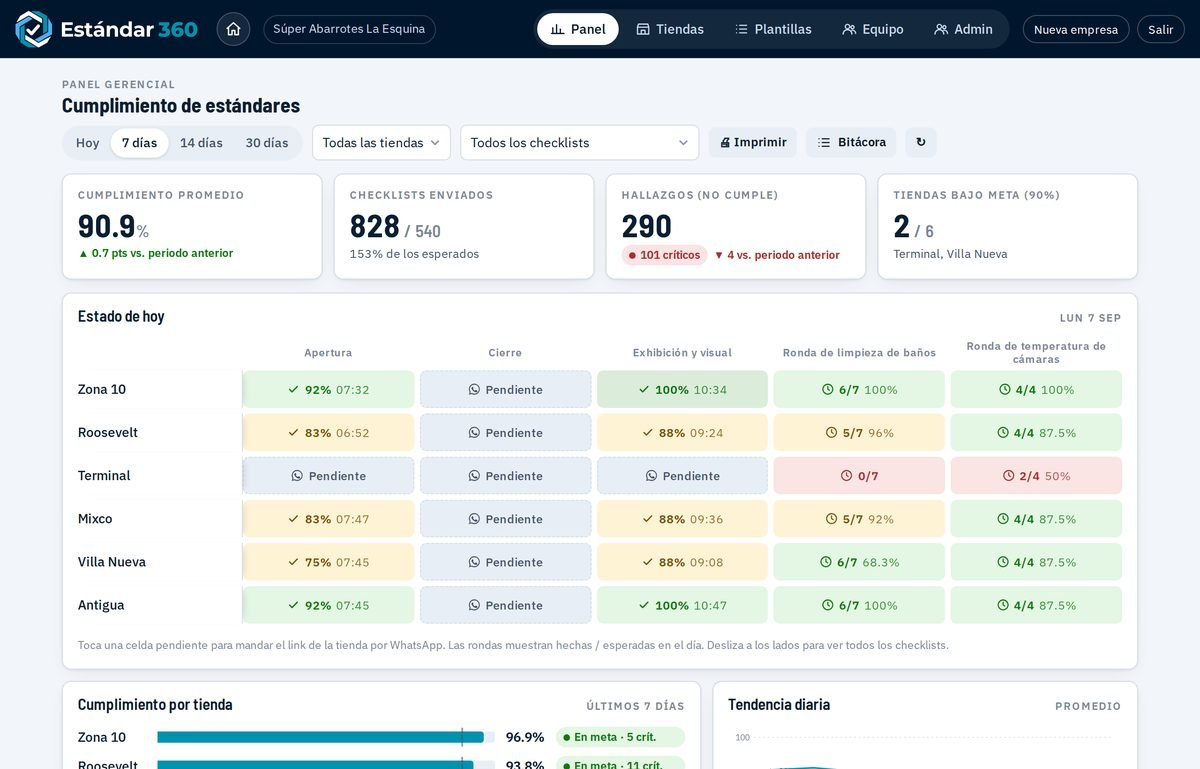The width and height of the screenshot is (1200, 769).
Task: Click clock icon in Roosevelt 5/7 96% cell
Action: (x=832, y=433)
